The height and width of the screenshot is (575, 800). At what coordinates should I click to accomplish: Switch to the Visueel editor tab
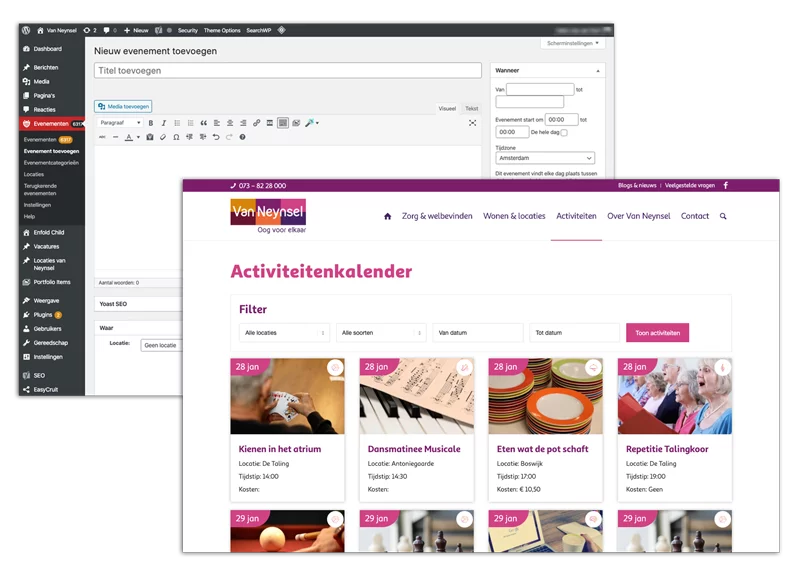point(447,108)
